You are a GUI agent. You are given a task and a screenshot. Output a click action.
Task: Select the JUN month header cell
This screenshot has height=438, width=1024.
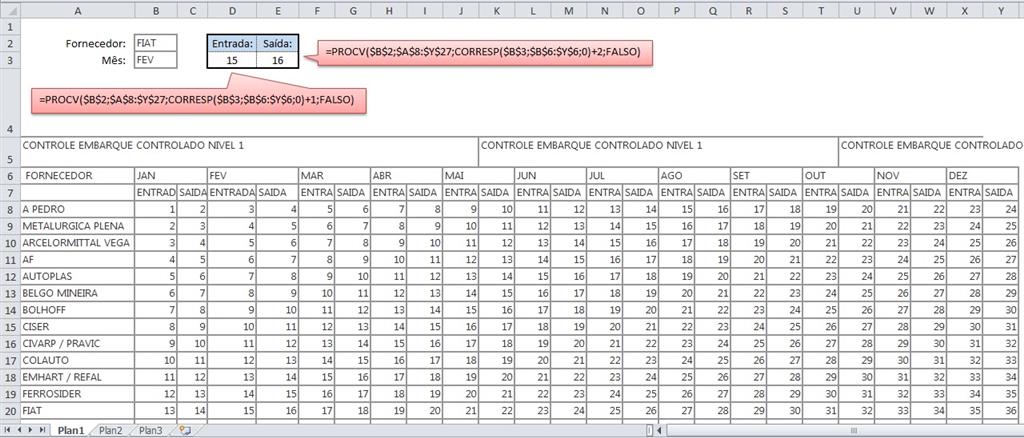tap(550, 176)
